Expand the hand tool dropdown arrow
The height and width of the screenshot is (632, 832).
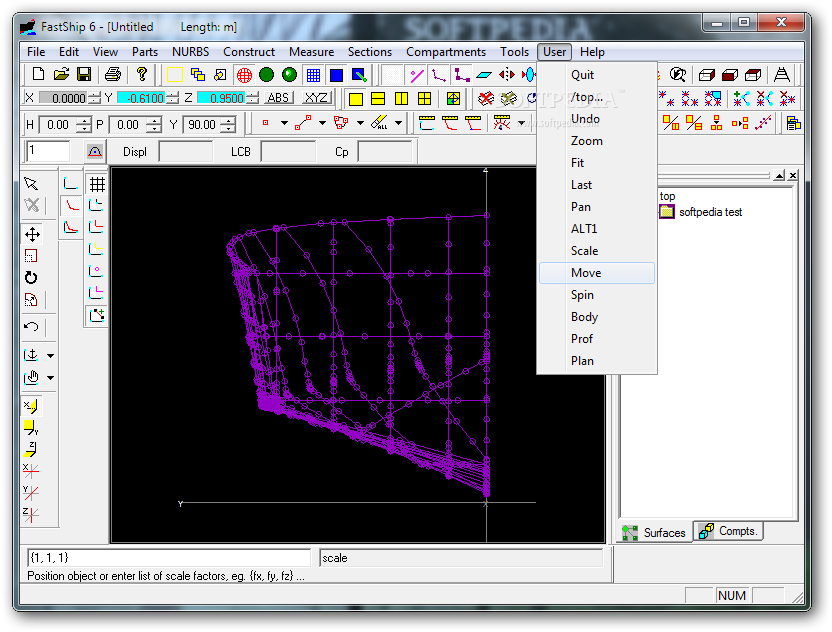[50, 378]
